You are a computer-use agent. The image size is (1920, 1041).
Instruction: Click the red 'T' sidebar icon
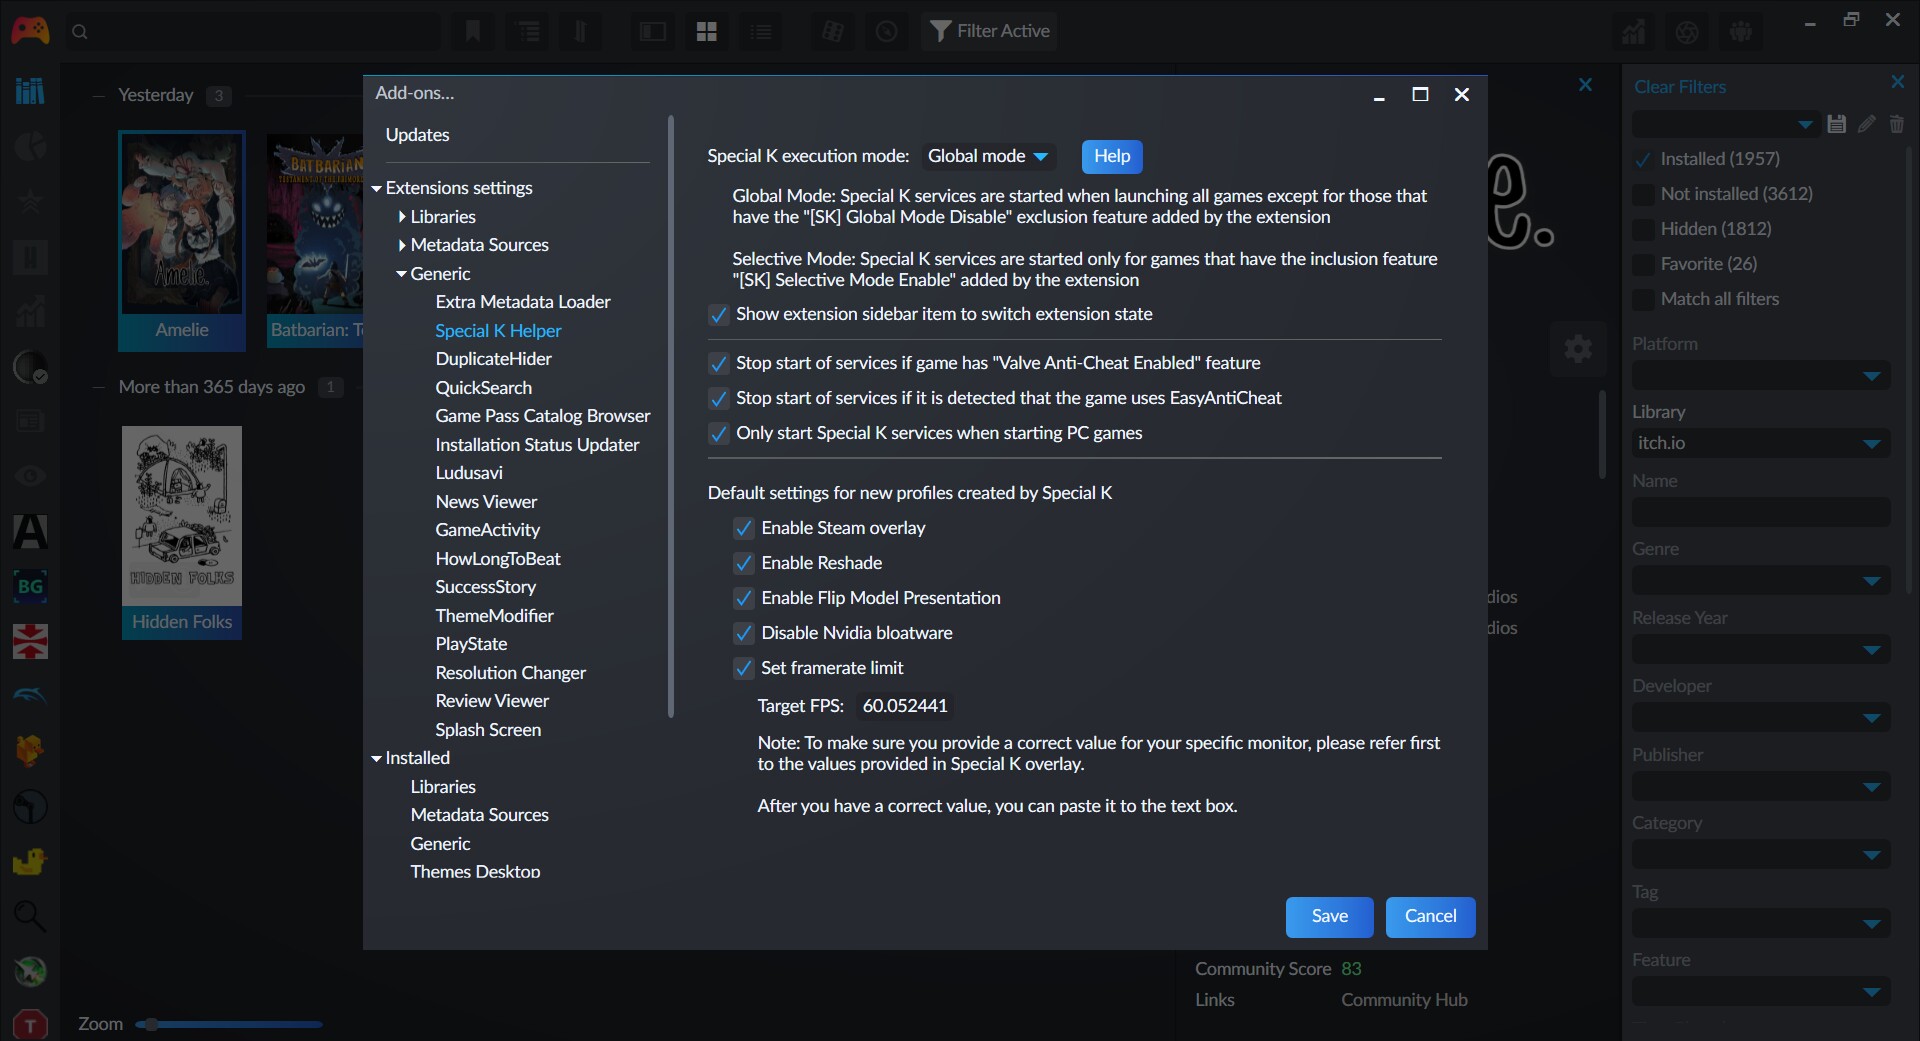[x=30, y=1025]
